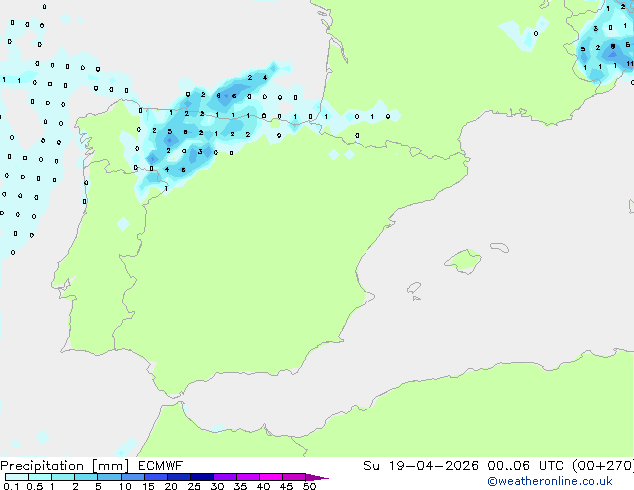634x490 pixels.
Task: Open the weatheronline.co.uk copyright link
Action: tap(550, 481)
